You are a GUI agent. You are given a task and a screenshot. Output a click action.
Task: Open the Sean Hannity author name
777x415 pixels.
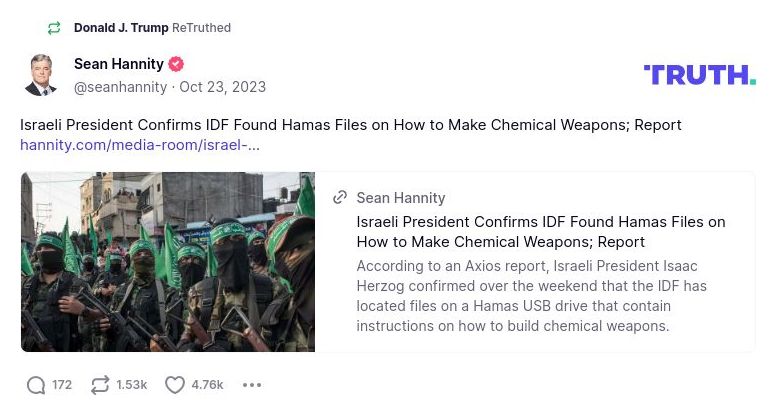point(118,64)
